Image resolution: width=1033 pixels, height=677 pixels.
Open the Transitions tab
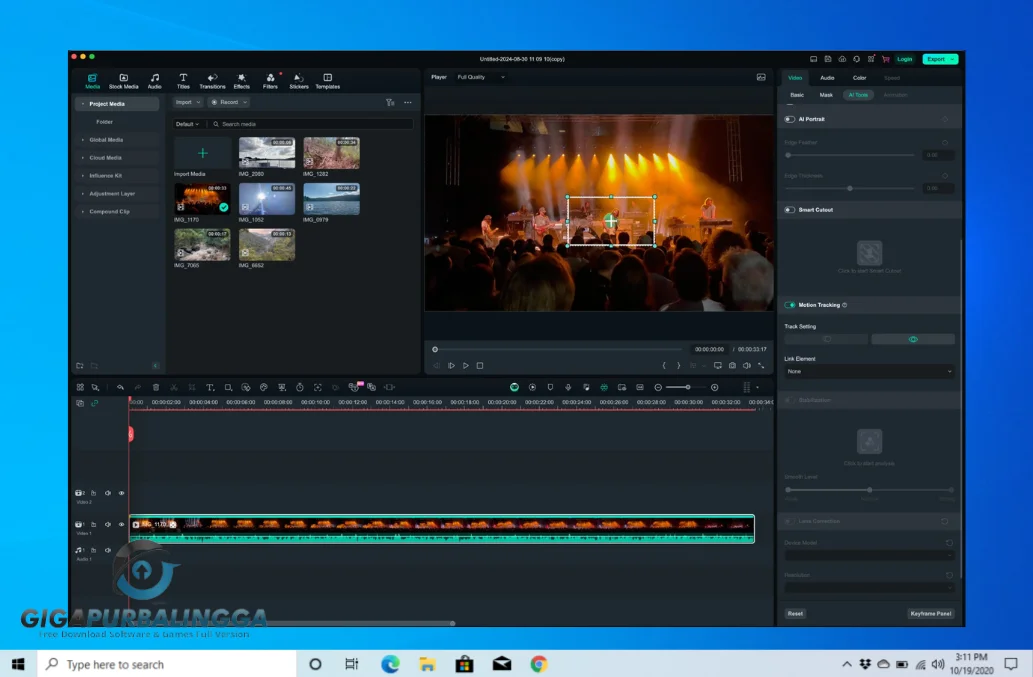point(212,81)
